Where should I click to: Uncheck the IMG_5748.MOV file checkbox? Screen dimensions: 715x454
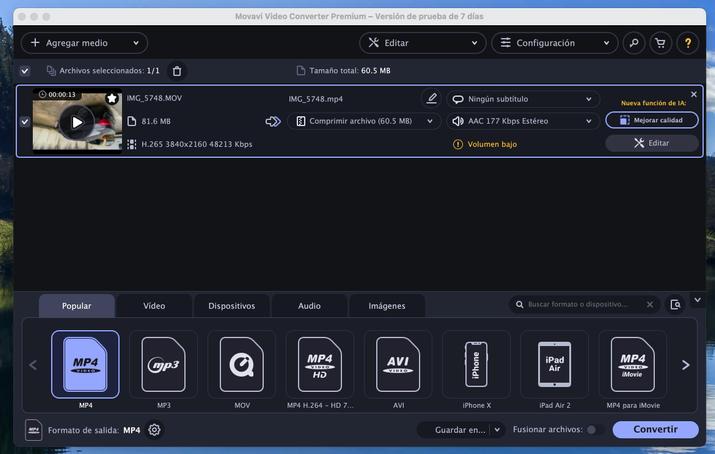tap(25, 122)
